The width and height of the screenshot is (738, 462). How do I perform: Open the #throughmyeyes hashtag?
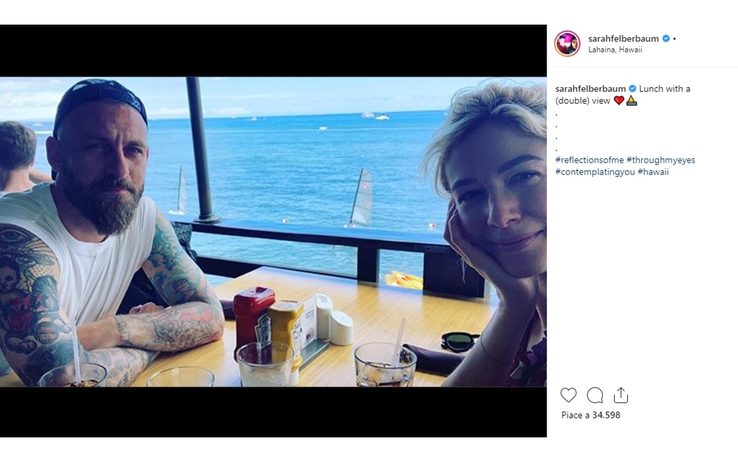click(660, 160)
